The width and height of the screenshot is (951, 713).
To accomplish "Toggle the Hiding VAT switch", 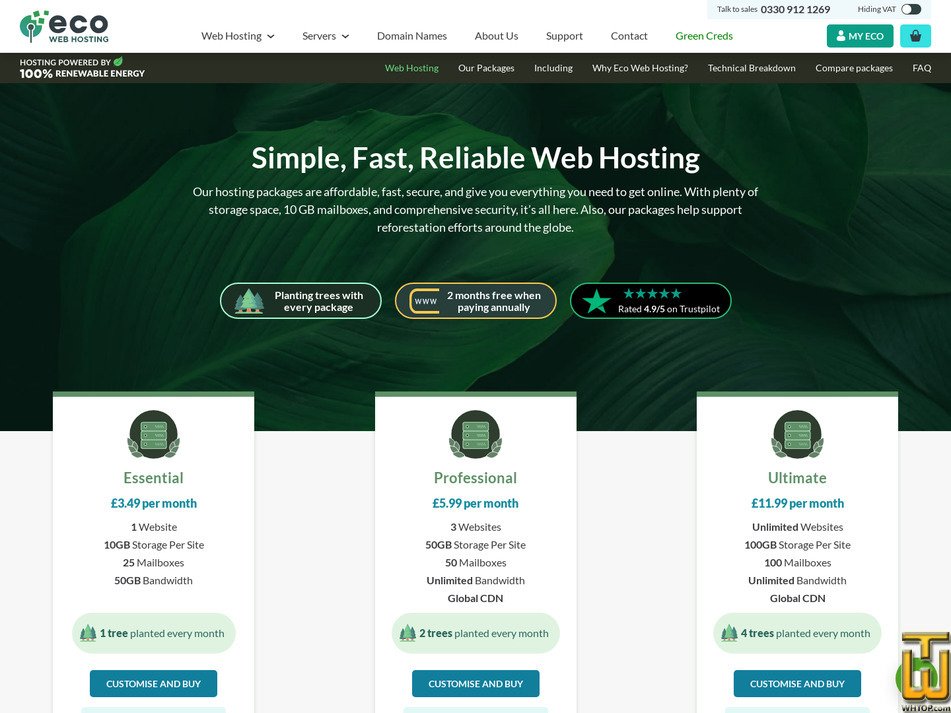I will pos(912,8).
